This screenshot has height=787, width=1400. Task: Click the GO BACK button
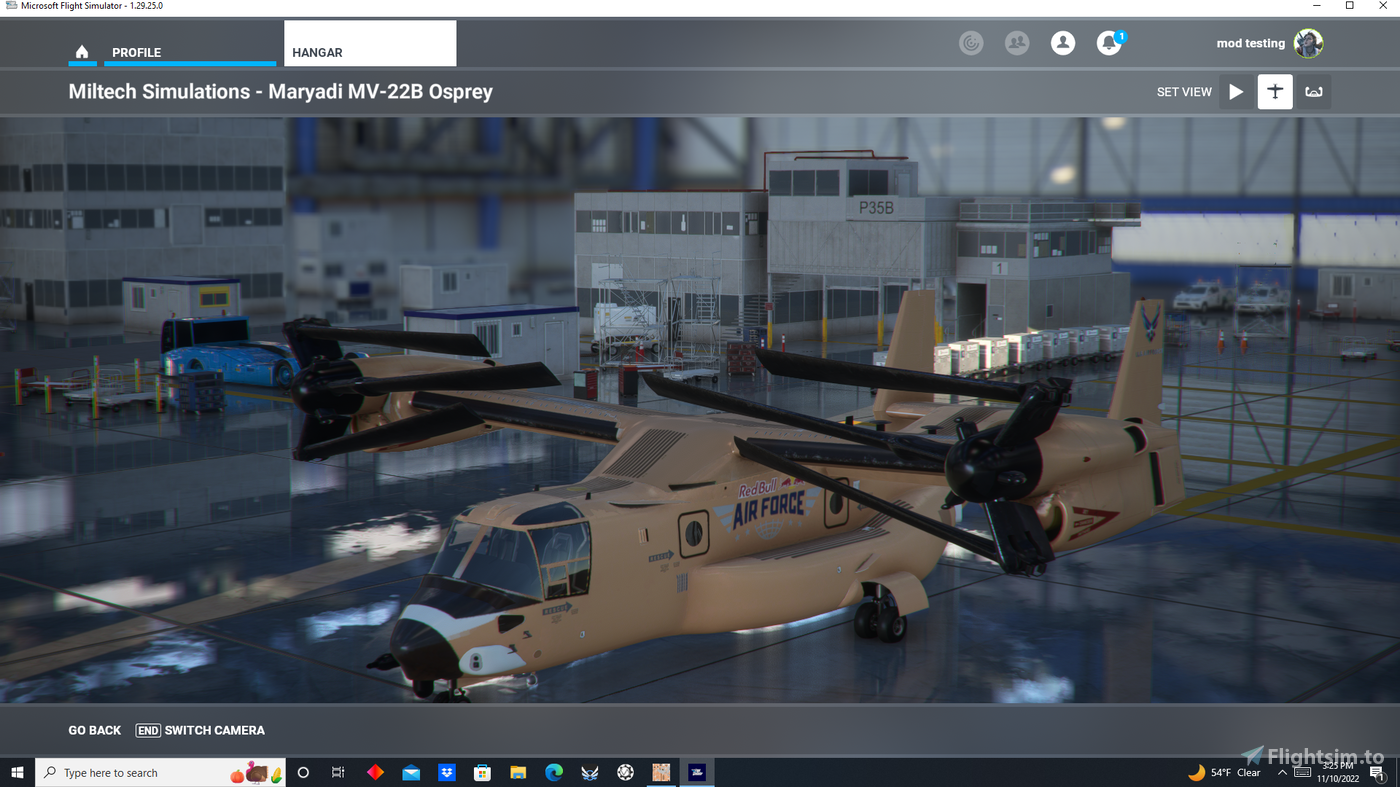coord(94,730)
